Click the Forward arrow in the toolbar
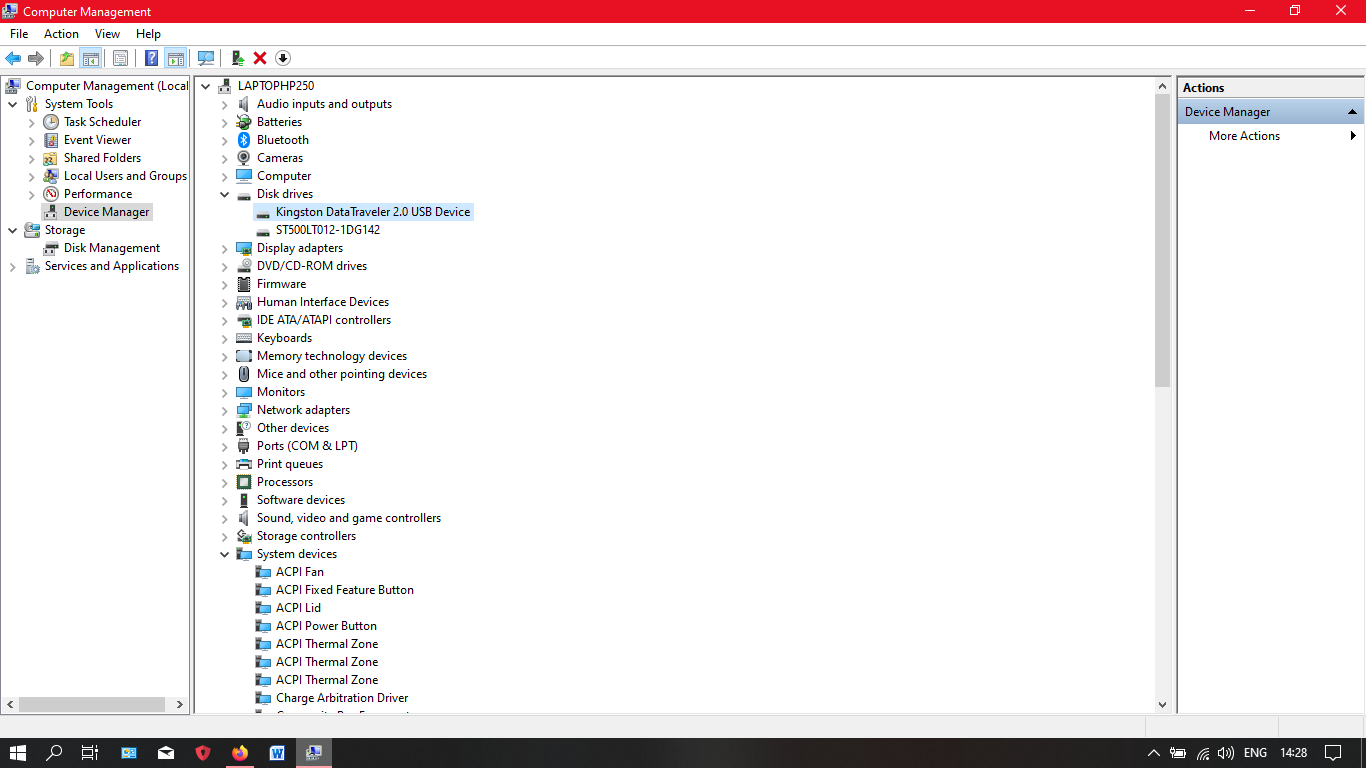The image size is (1366, 768). 36,58
